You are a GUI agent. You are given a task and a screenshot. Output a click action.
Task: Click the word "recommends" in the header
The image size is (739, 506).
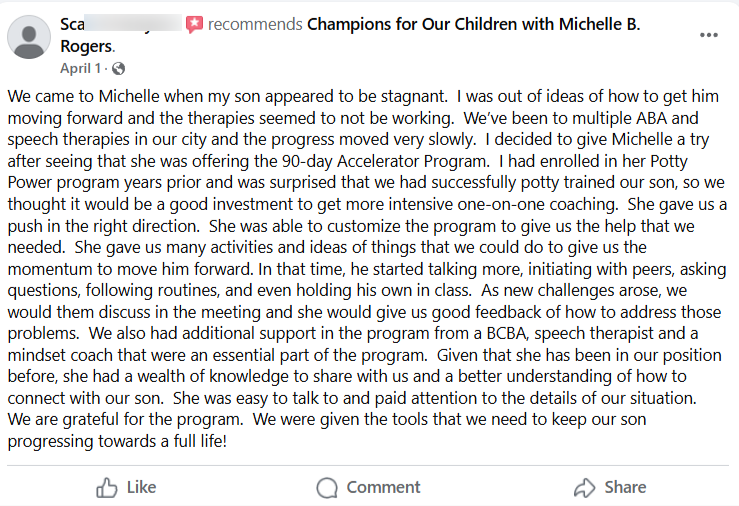(255, 24)
